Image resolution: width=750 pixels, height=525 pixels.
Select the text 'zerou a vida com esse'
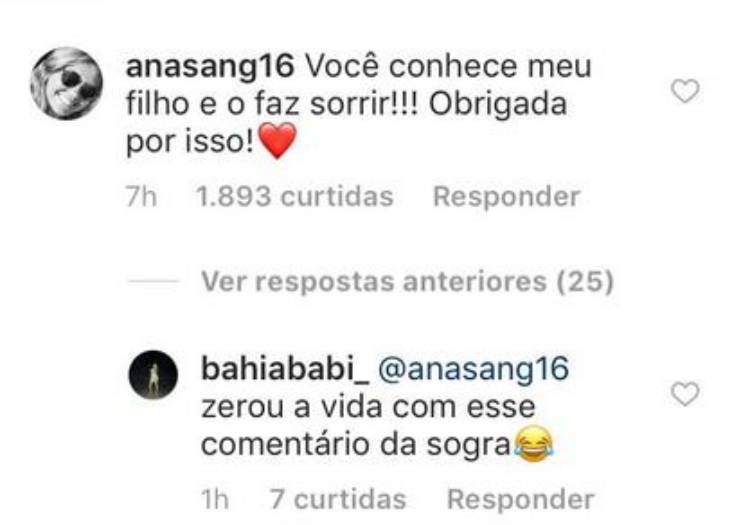coord(368,407)
